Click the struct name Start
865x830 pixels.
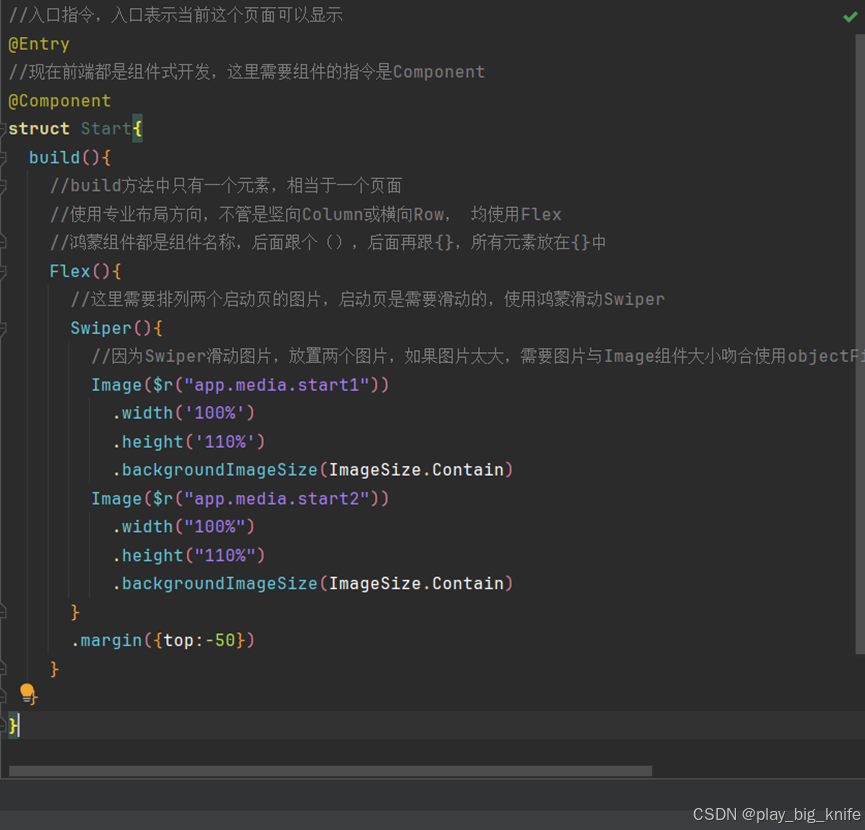pyautogui.click(x=106, y=129)
